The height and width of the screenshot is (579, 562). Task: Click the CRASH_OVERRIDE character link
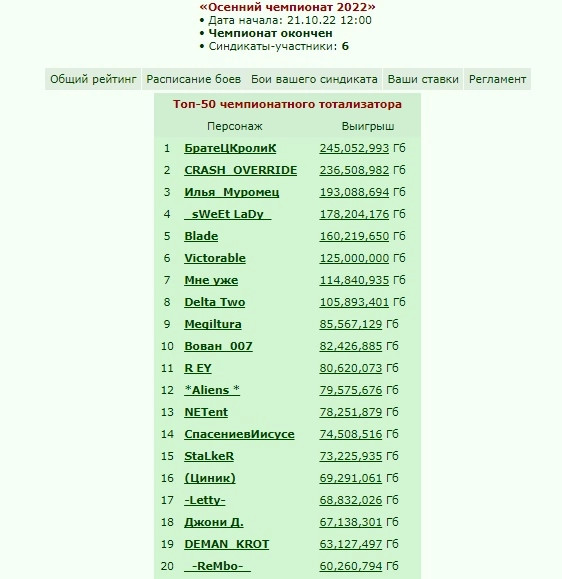pos(240,170)
